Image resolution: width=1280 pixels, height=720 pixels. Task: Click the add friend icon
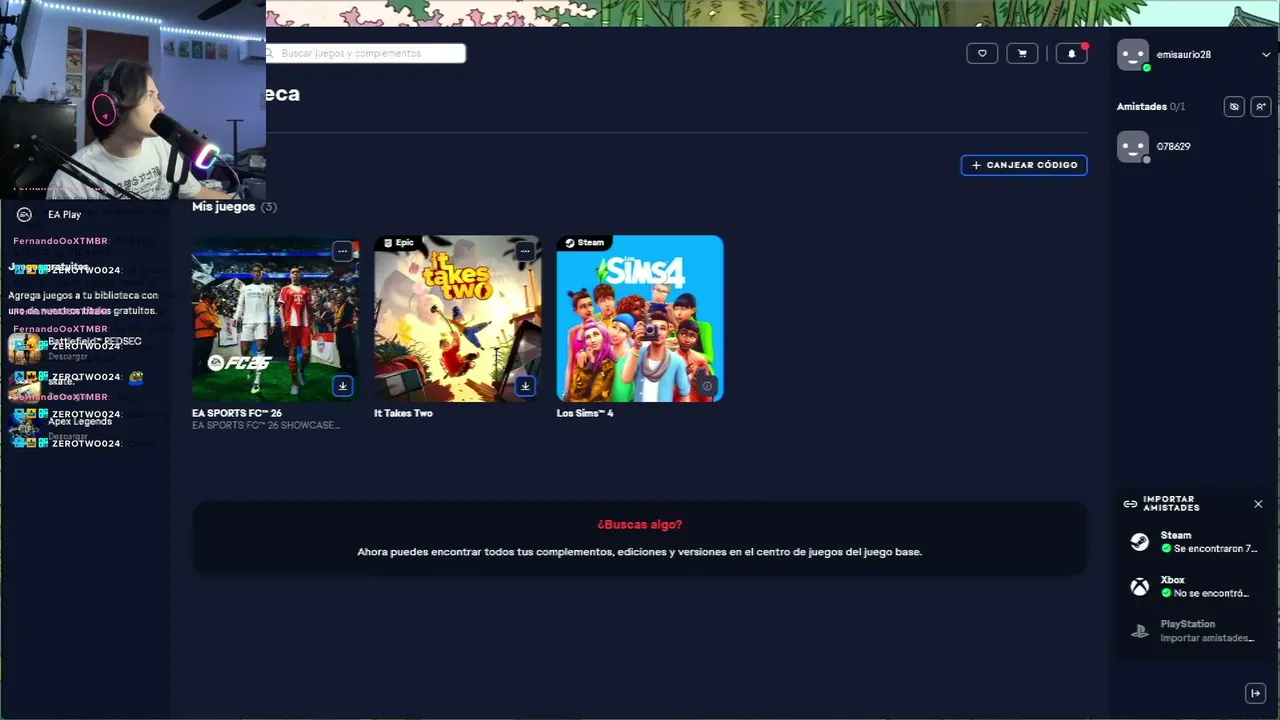click(x=1261, y=107)
